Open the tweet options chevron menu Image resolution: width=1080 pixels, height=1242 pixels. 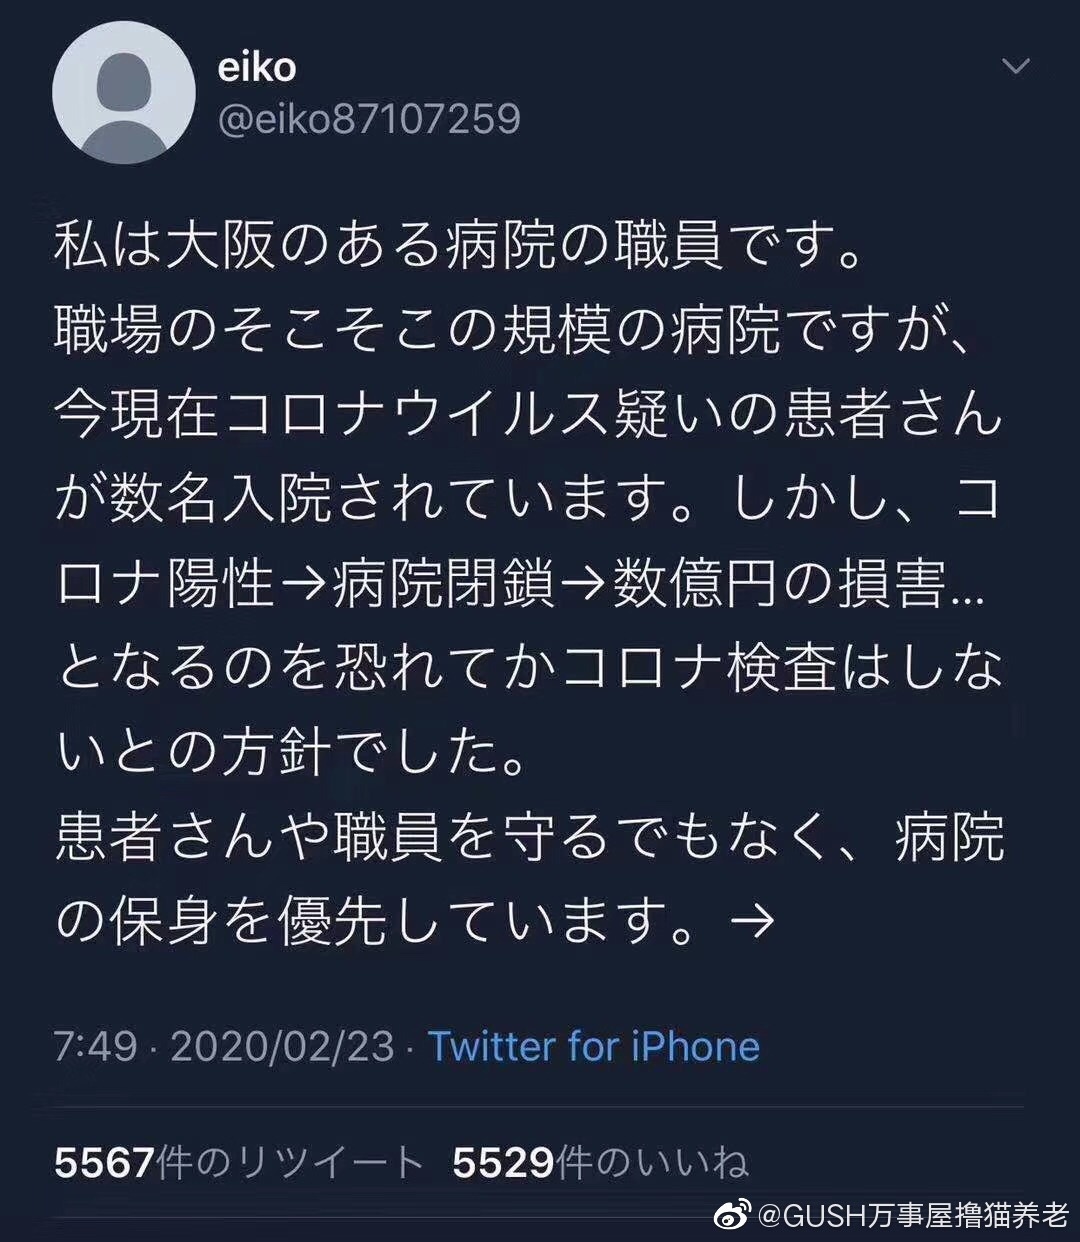[x=1016, y=67]
